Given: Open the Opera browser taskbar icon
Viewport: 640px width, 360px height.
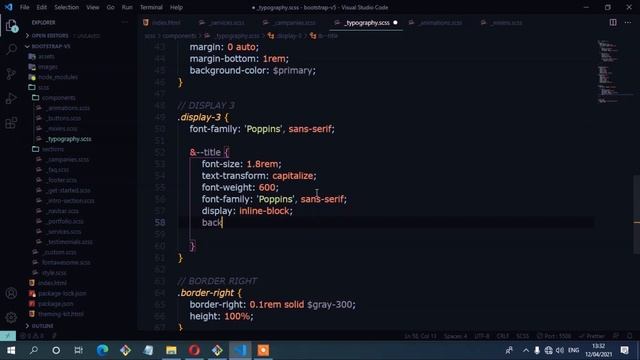Looking at the screenshot, I should [x=194, y=350].
